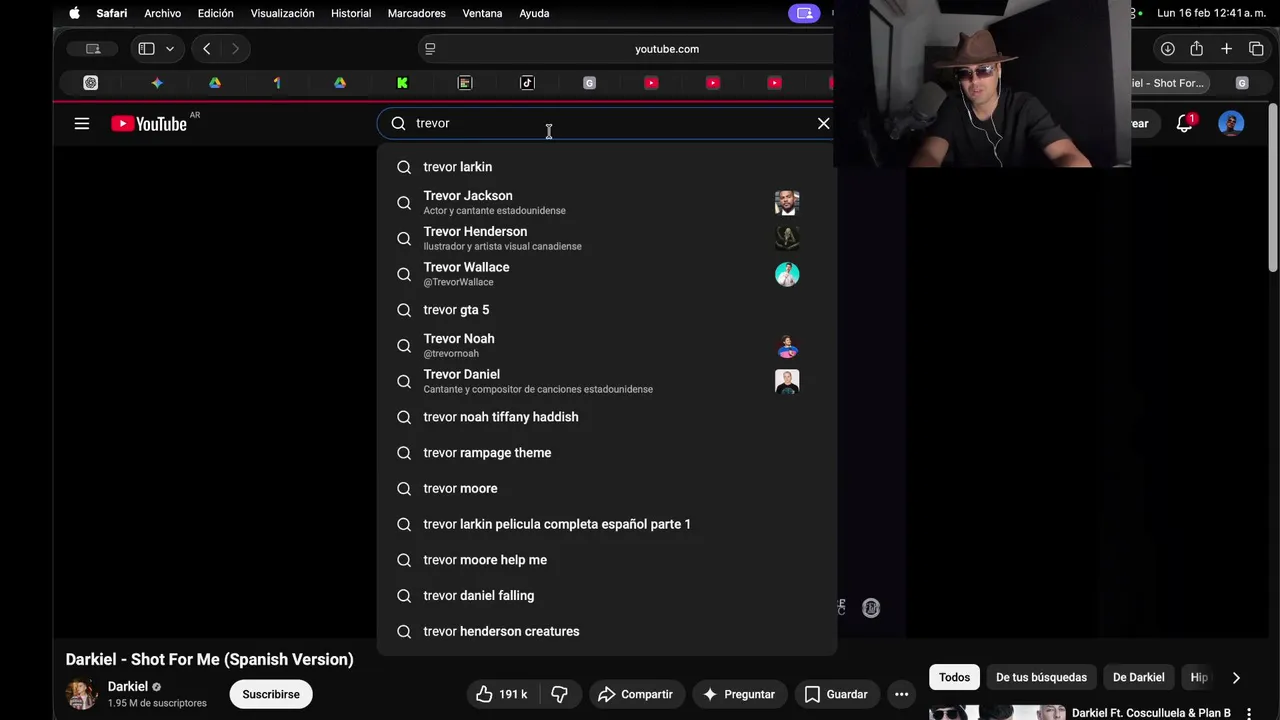Click Trevor Wallace's avatar thumbnail

[x=787, y=274]
